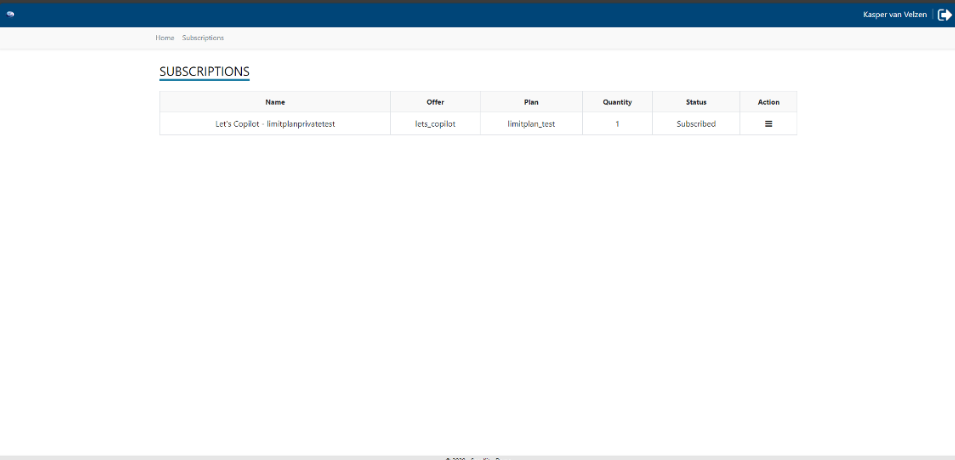The width and height of the screenshot is (955, 460).
Task: Click the limitplan_test plan cell
Action: [x=531, y=124]
